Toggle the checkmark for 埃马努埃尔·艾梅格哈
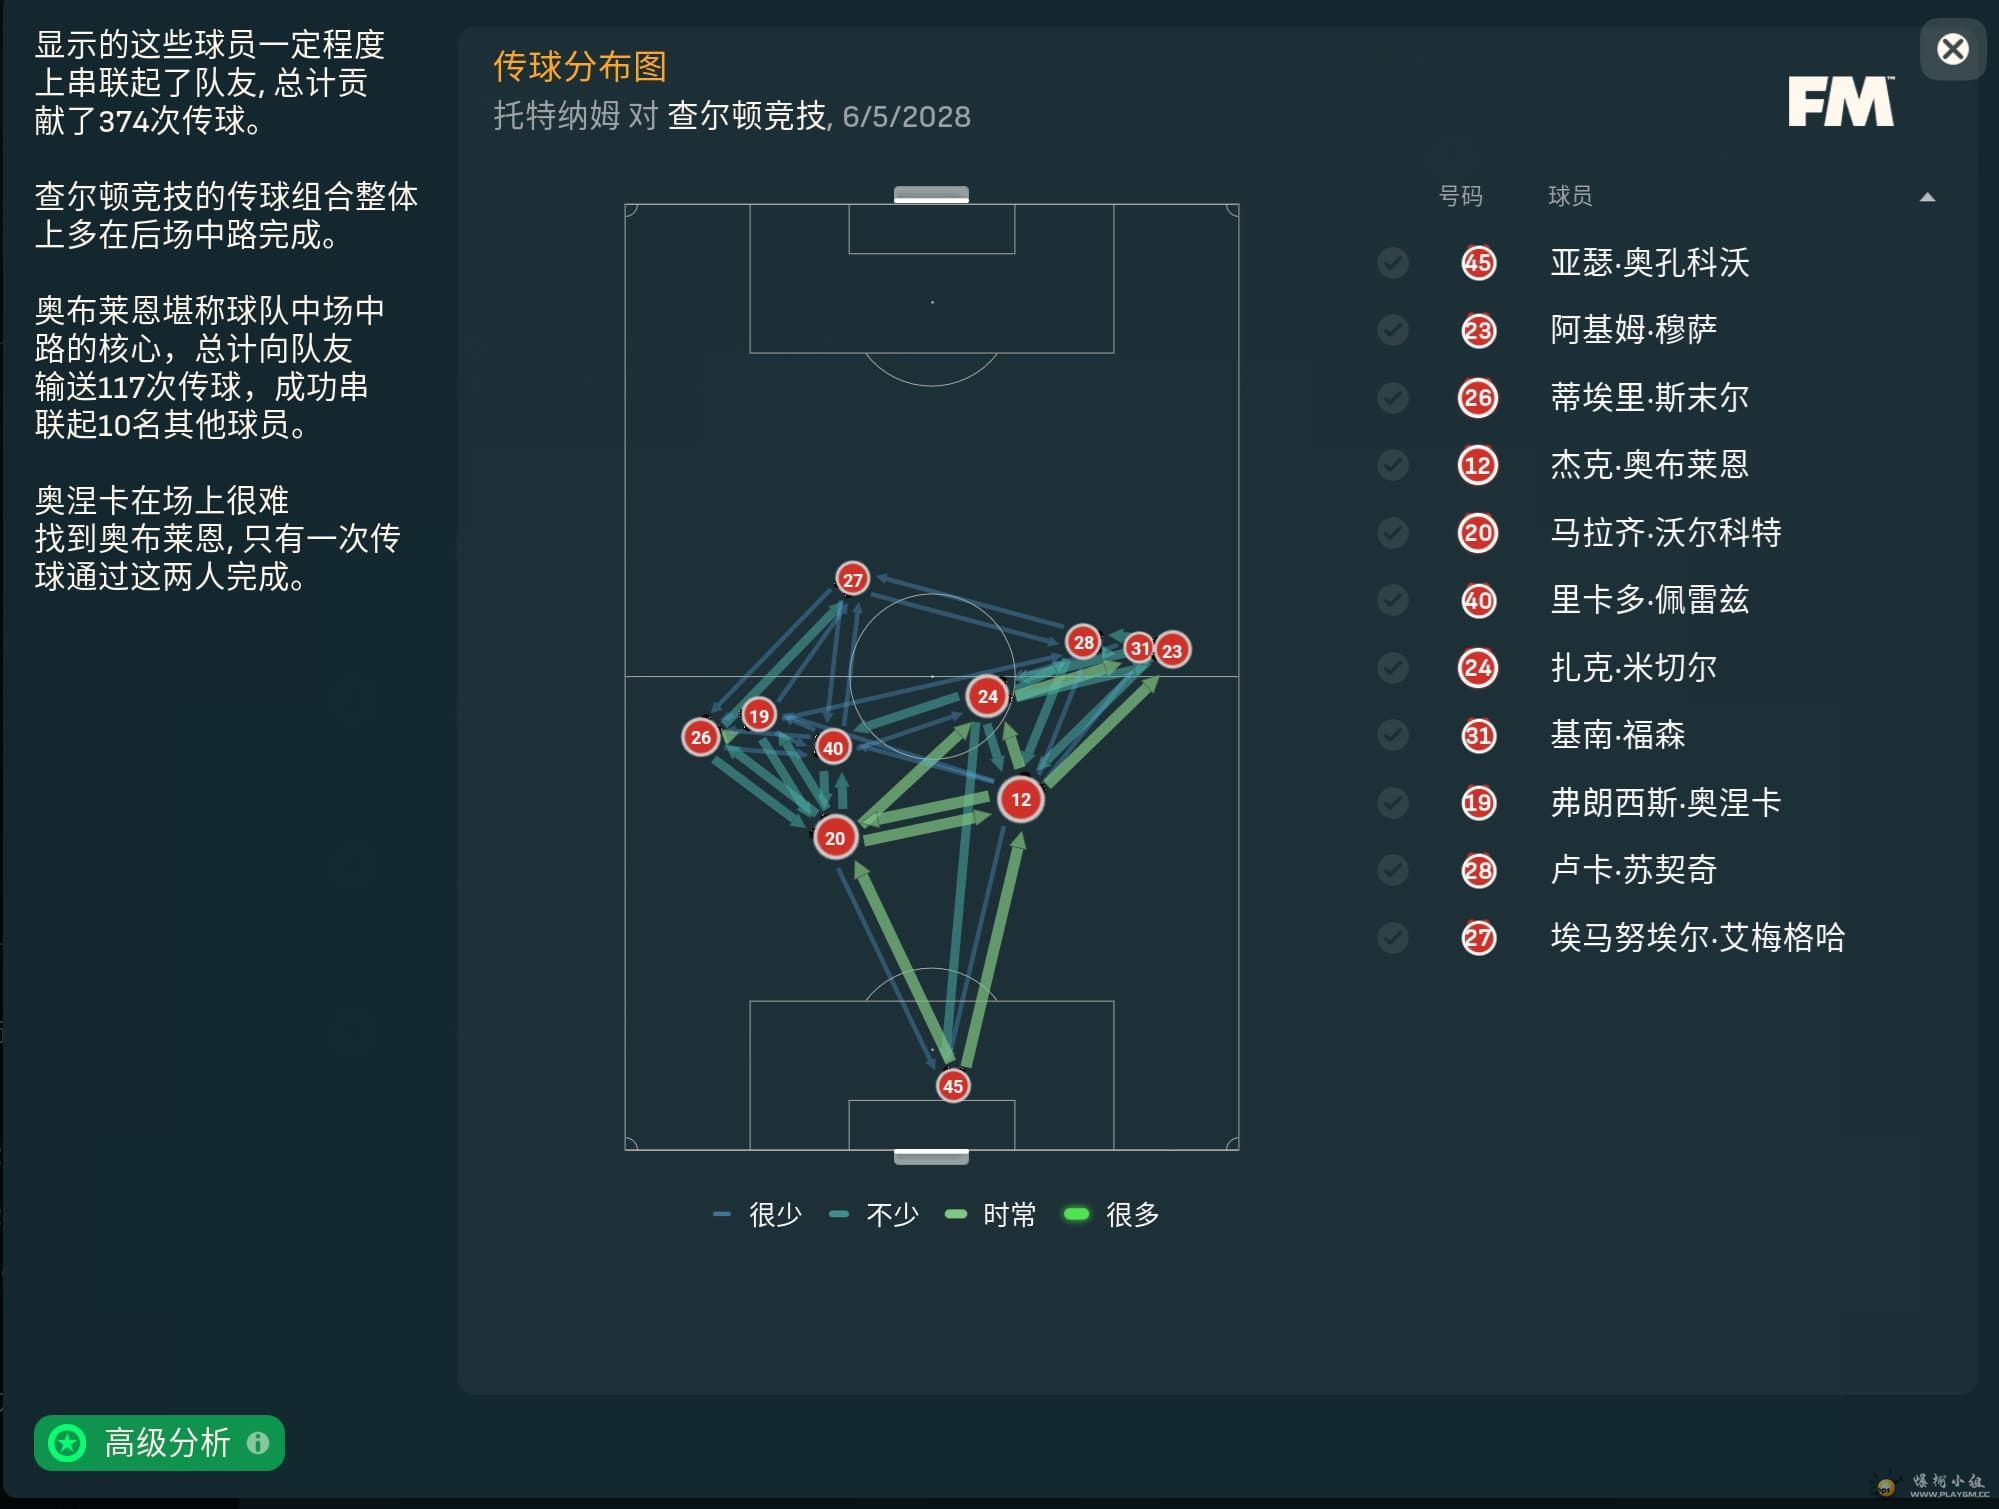 1392,938
